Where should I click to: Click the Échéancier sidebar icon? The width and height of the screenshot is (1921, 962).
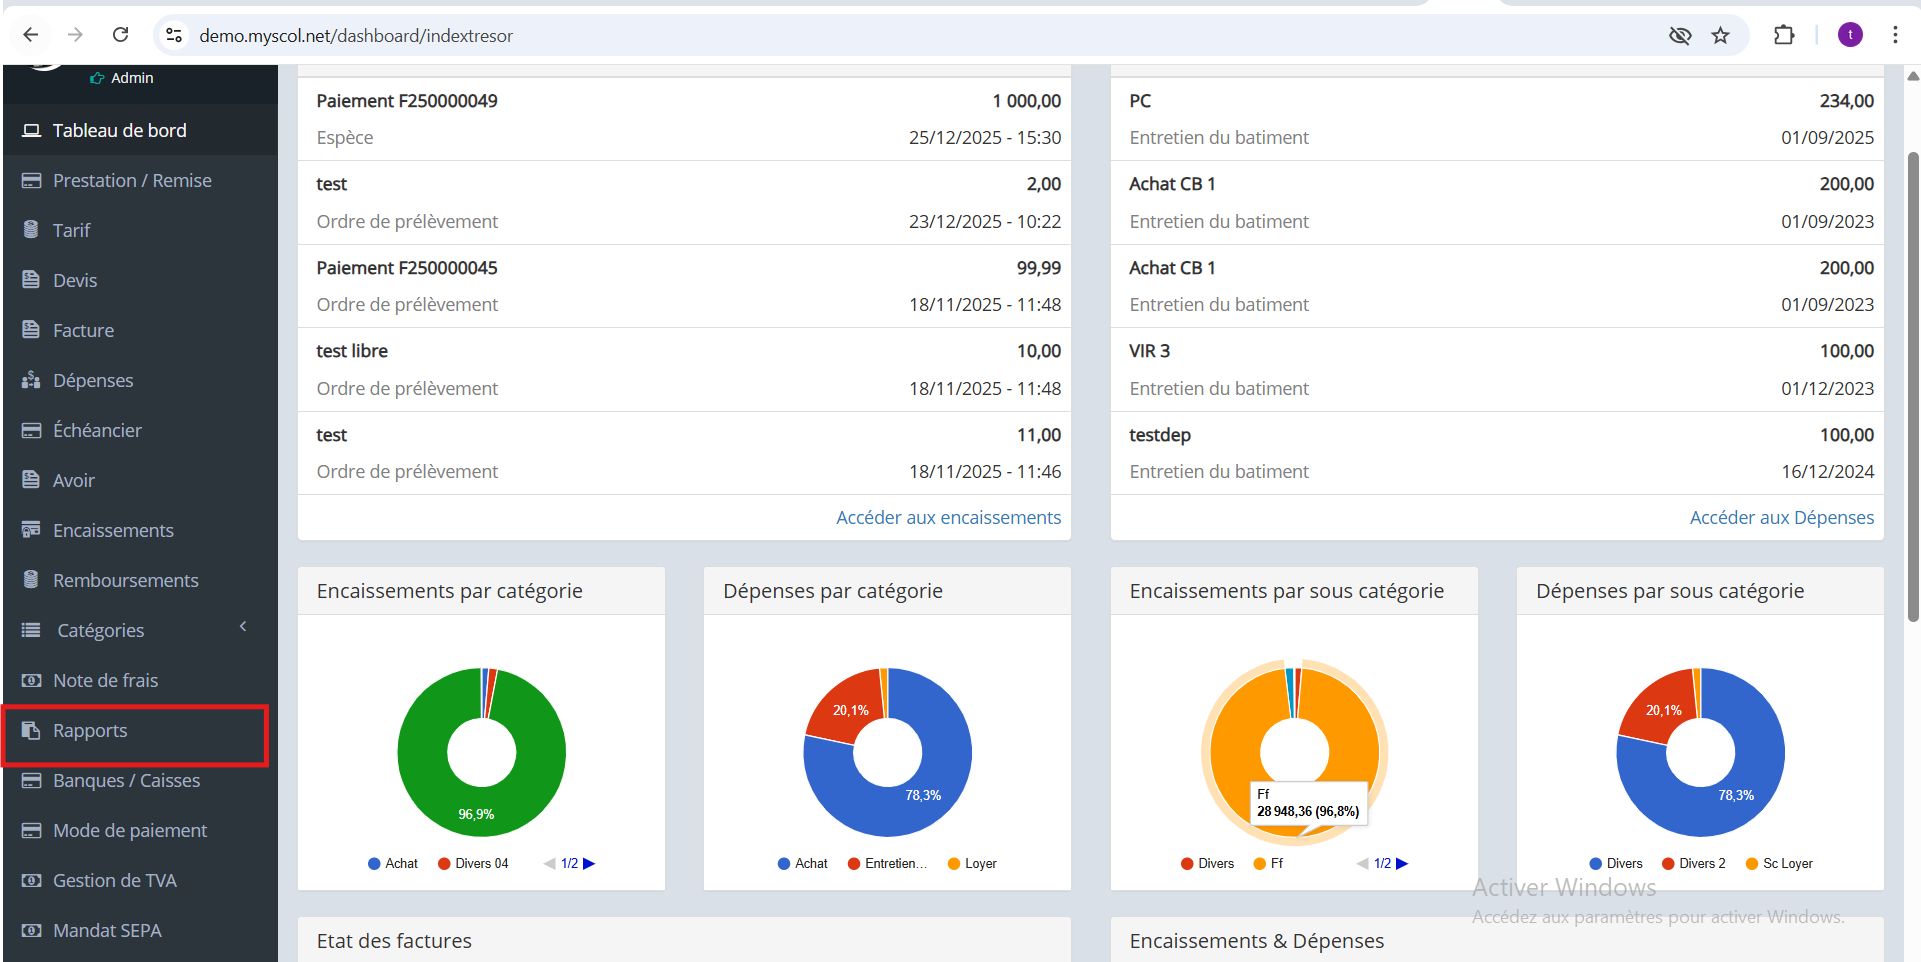[x=31, y=430]
